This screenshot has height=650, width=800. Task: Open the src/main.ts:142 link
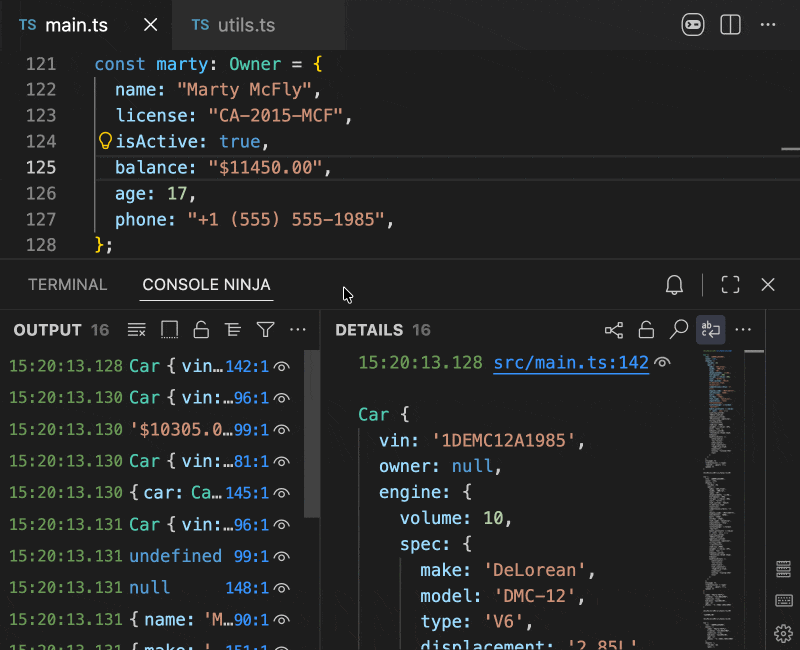coord(571,364)
